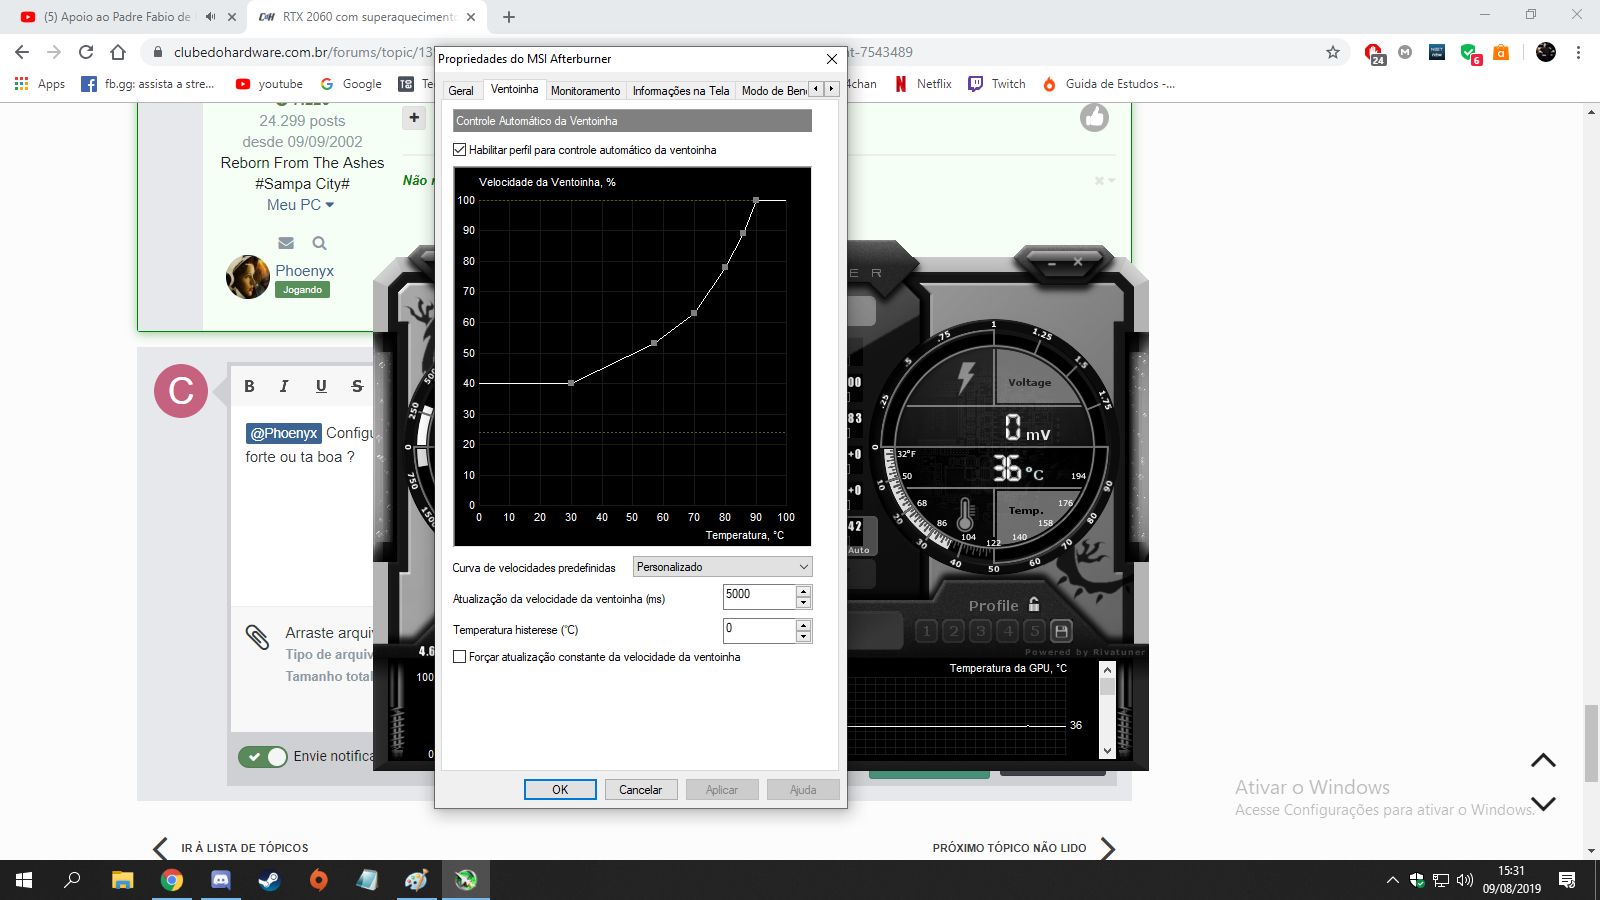Click the Cancelar button
Viewport: 1600px width, 900px height.
click(640, 790)
